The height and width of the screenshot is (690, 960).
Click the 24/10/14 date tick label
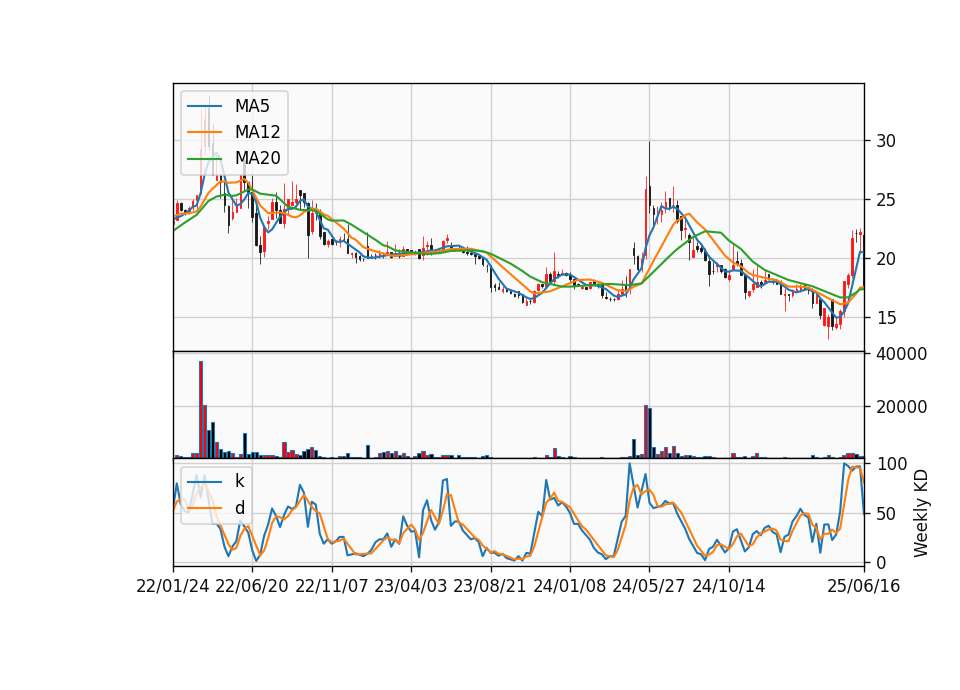tap(729, 586)
